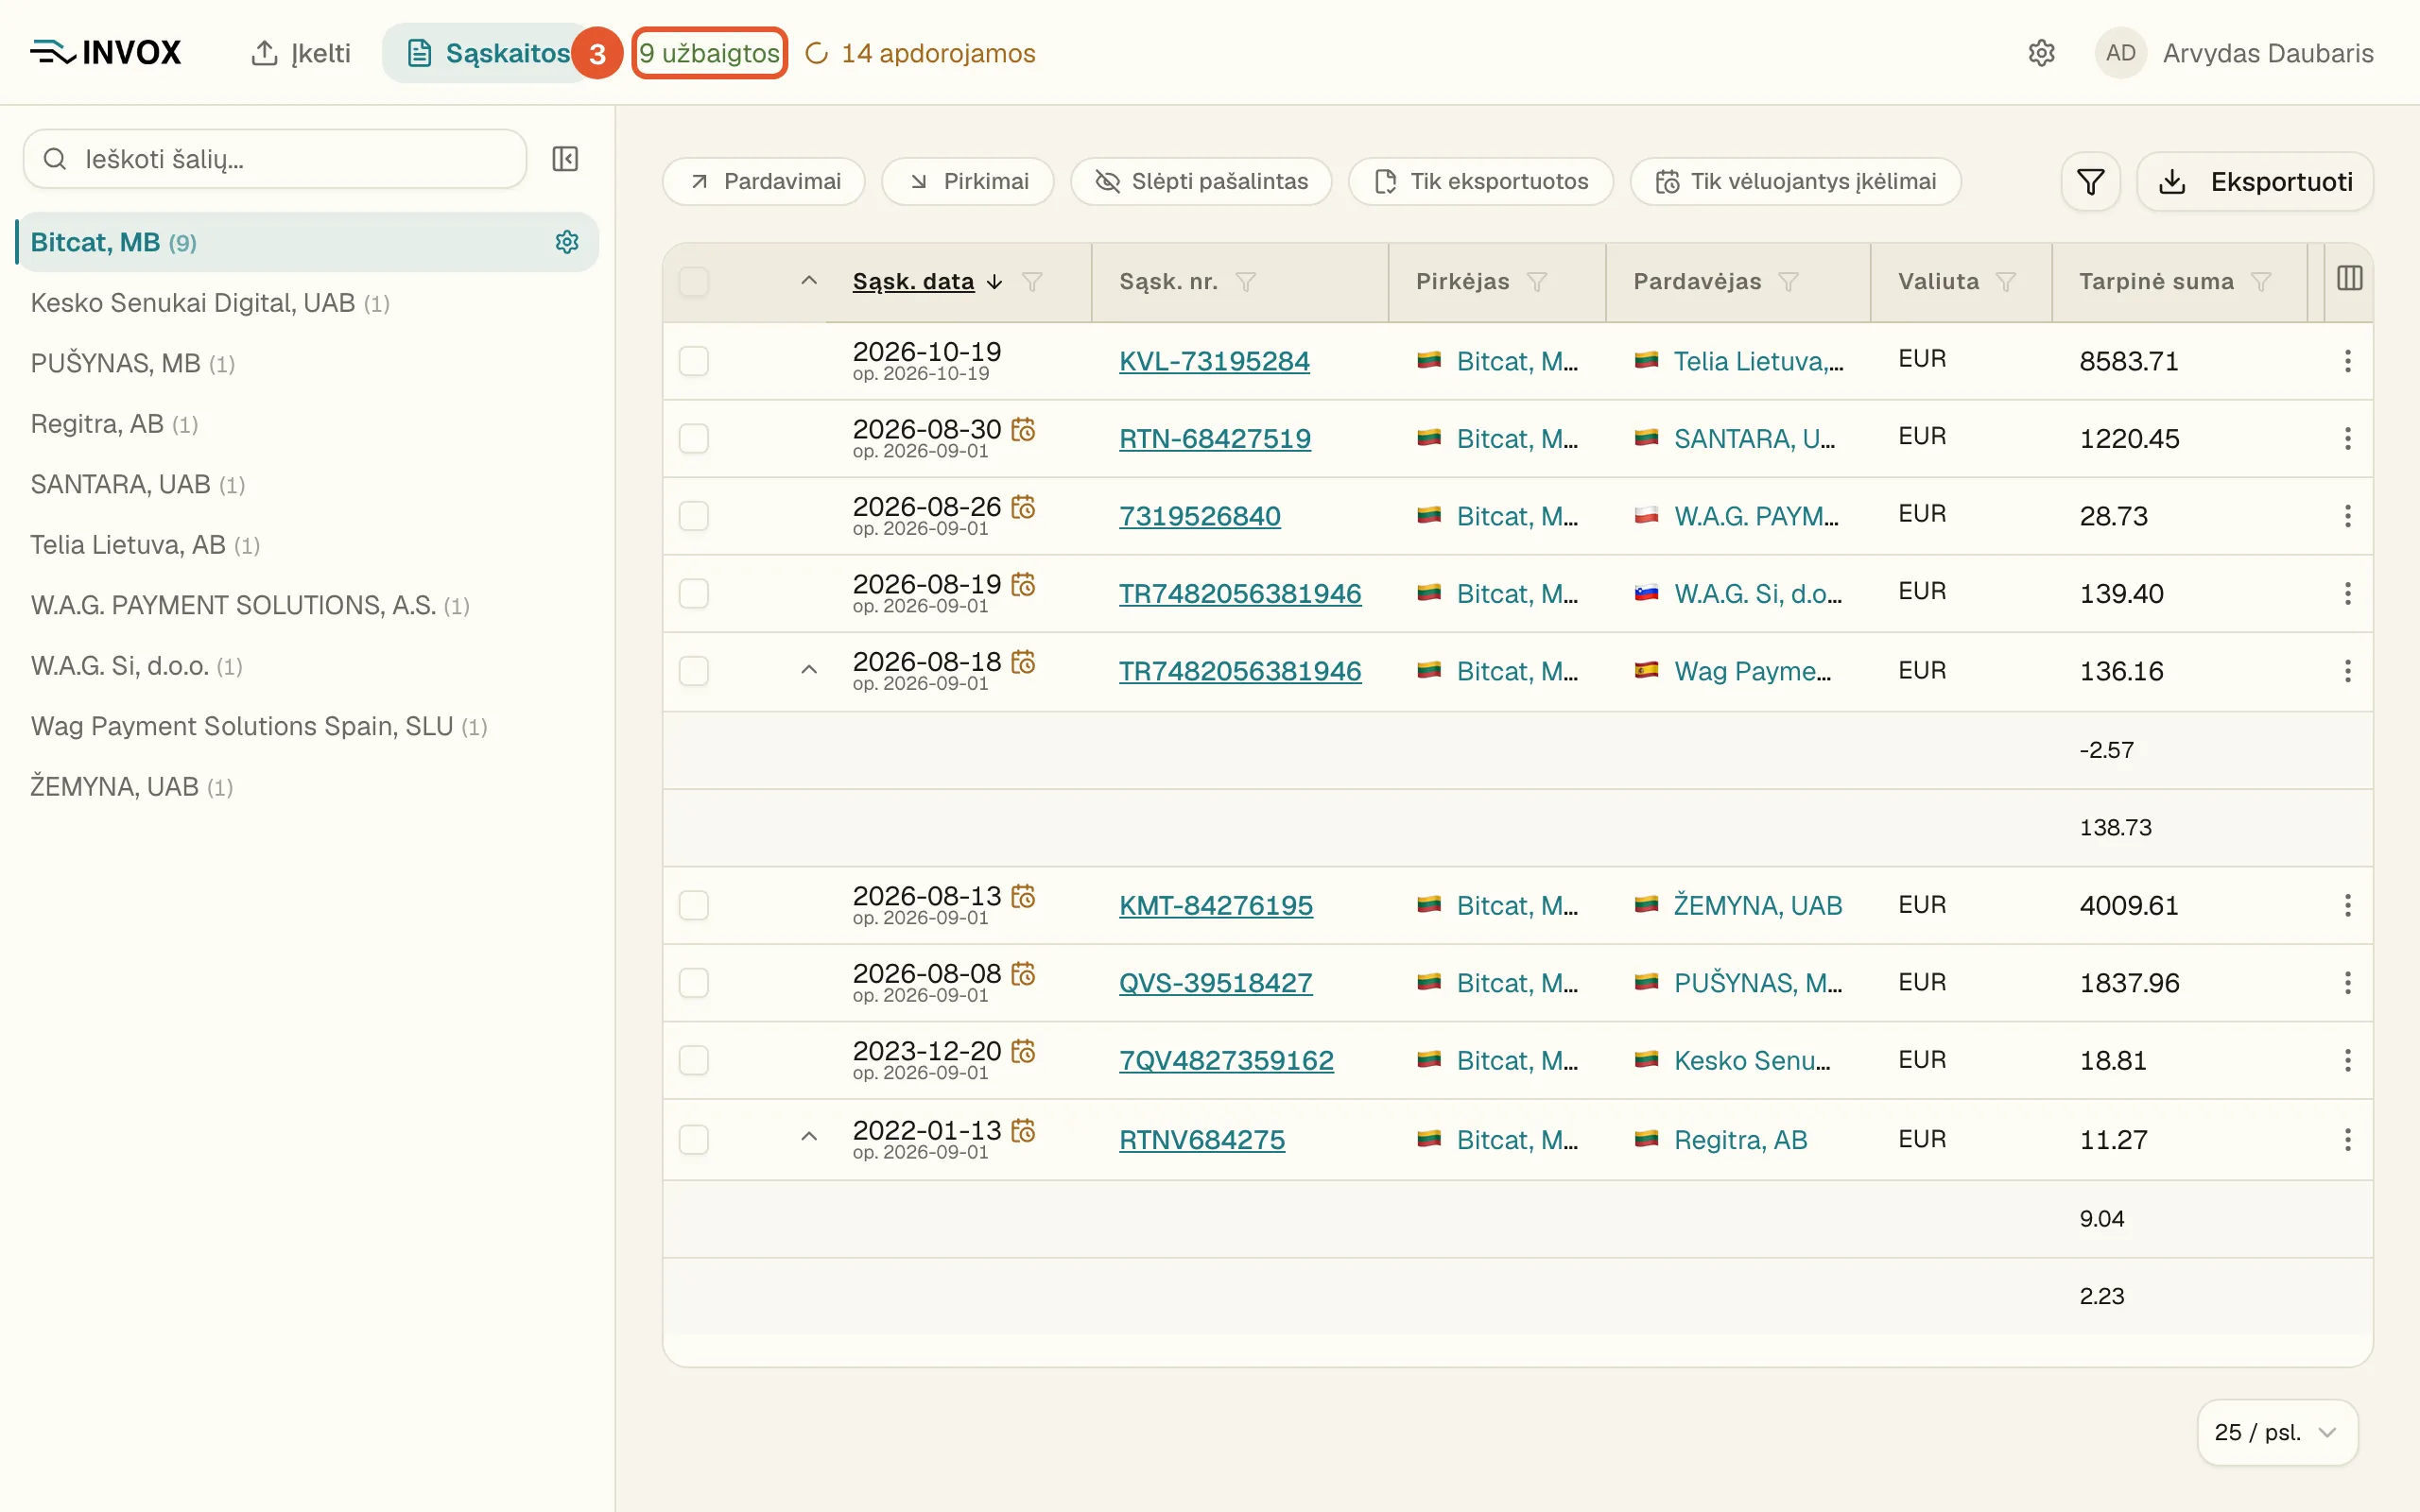
Task: Click late upload icon beside 2026-08-26
Action: point(1023,507)
